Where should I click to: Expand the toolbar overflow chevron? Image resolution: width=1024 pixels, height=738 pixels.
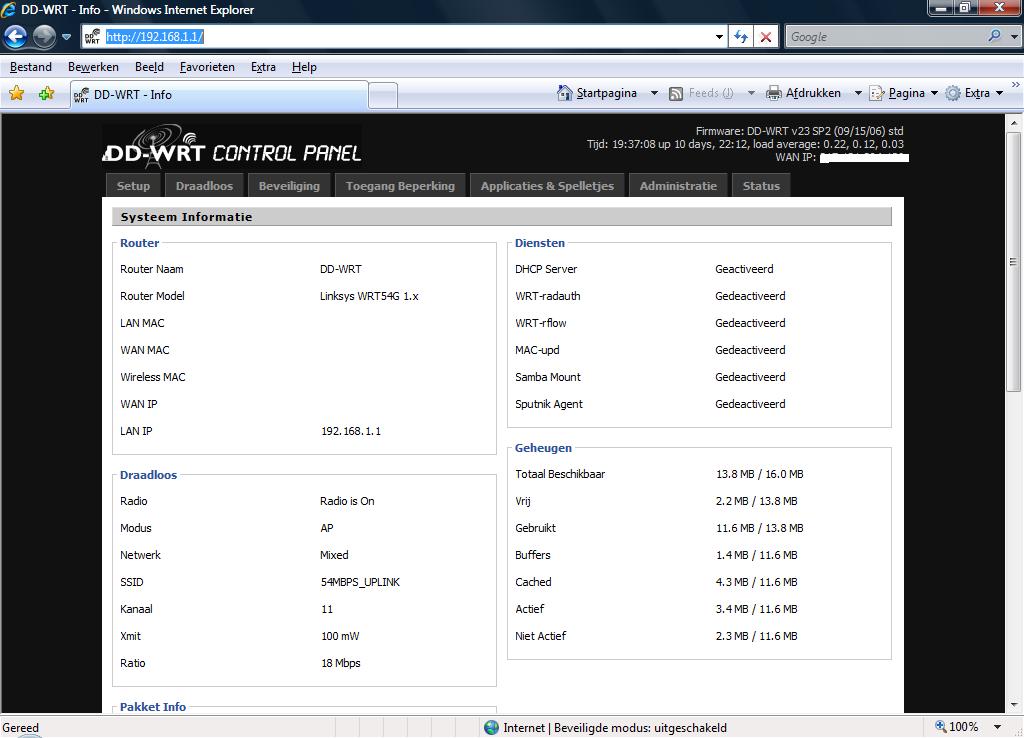pyautogui.click(x=1016, y=85)
